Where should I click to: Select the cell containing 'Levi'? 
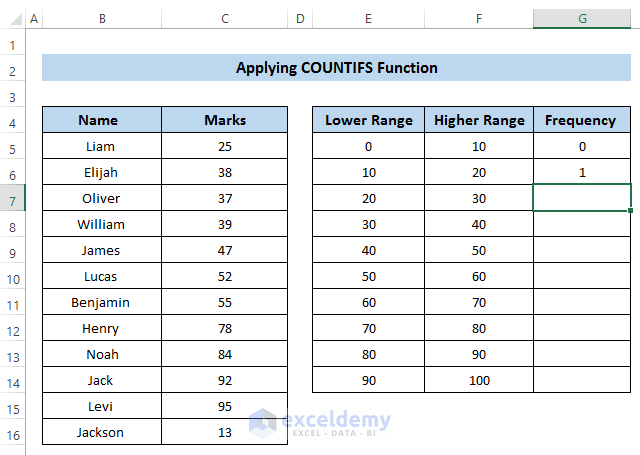[x=102, y=406]
